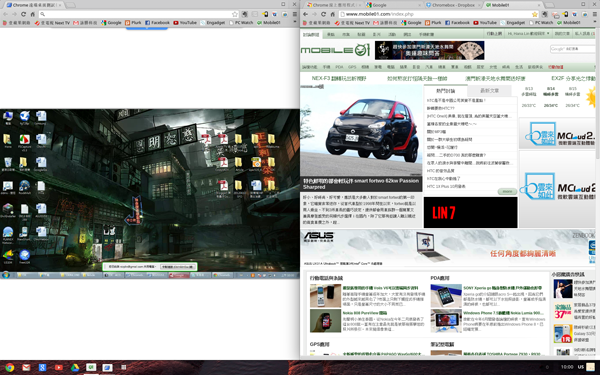Open Google Search icon in shelf
600x375 pixels.
[42, 367]
